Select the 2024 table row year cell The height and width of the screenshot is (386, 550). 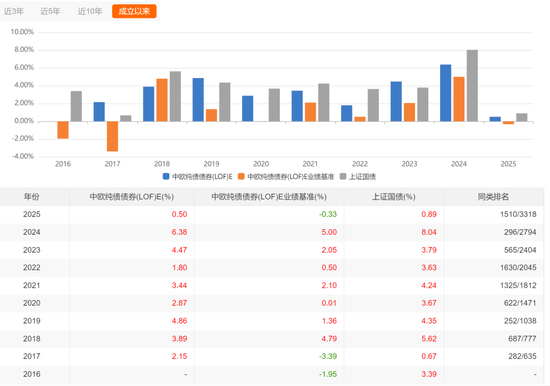click(32, 232)
